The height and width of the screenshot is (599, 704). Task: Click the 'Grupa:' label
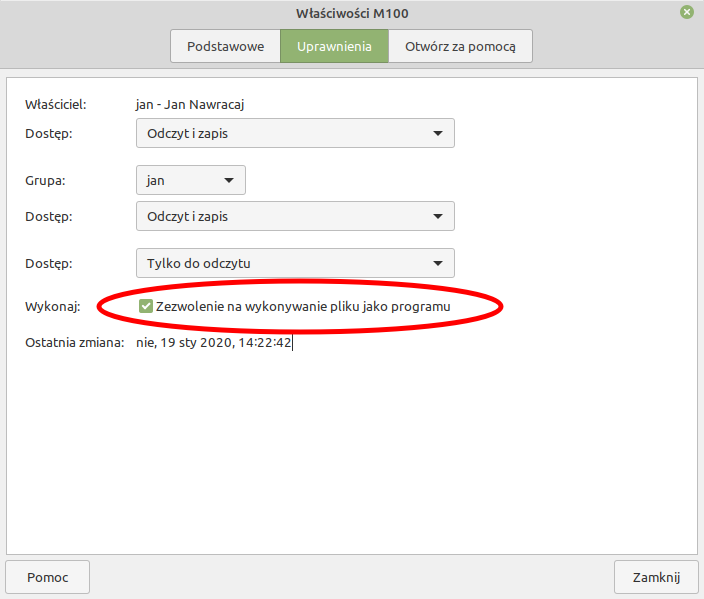coord(43,181)
